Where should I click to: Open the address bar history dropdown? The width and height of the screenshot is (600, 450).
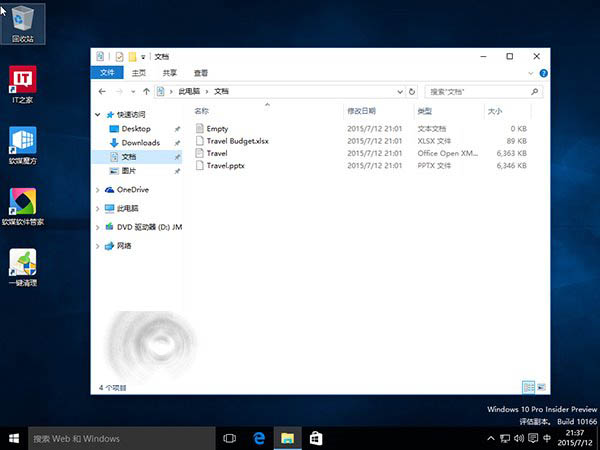pyautogui.click(x=400, y=92)
